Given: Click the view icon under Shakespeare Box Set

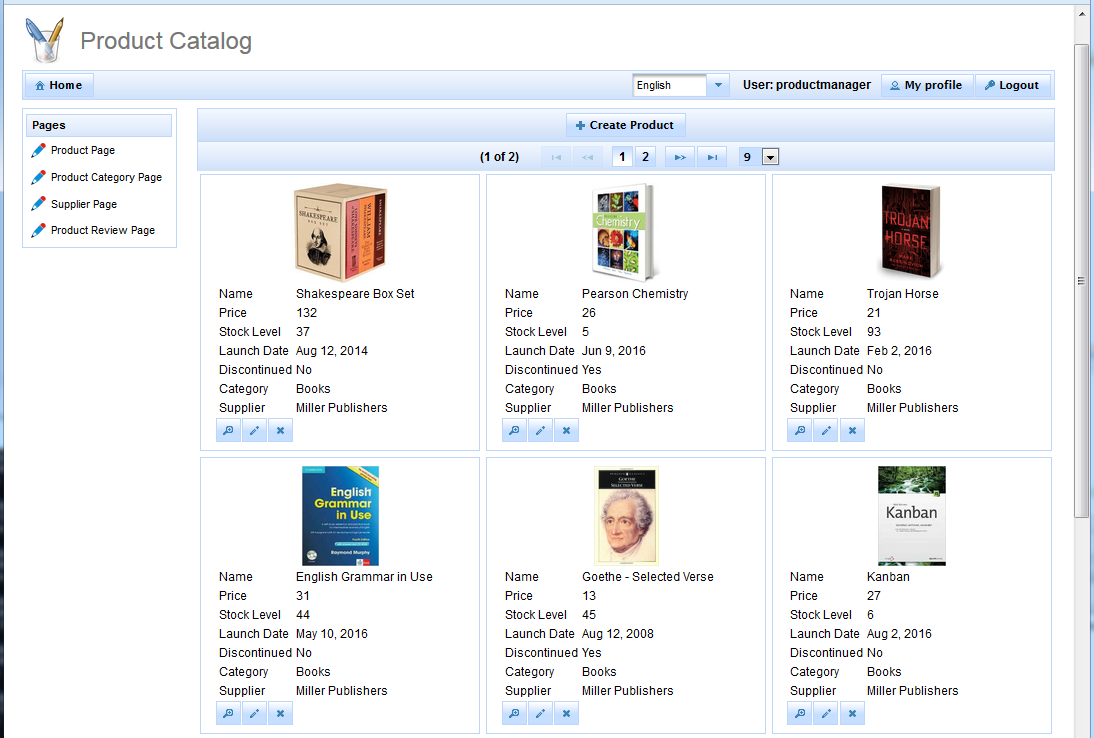Looking at the screenshot, I should pos(228,430).
